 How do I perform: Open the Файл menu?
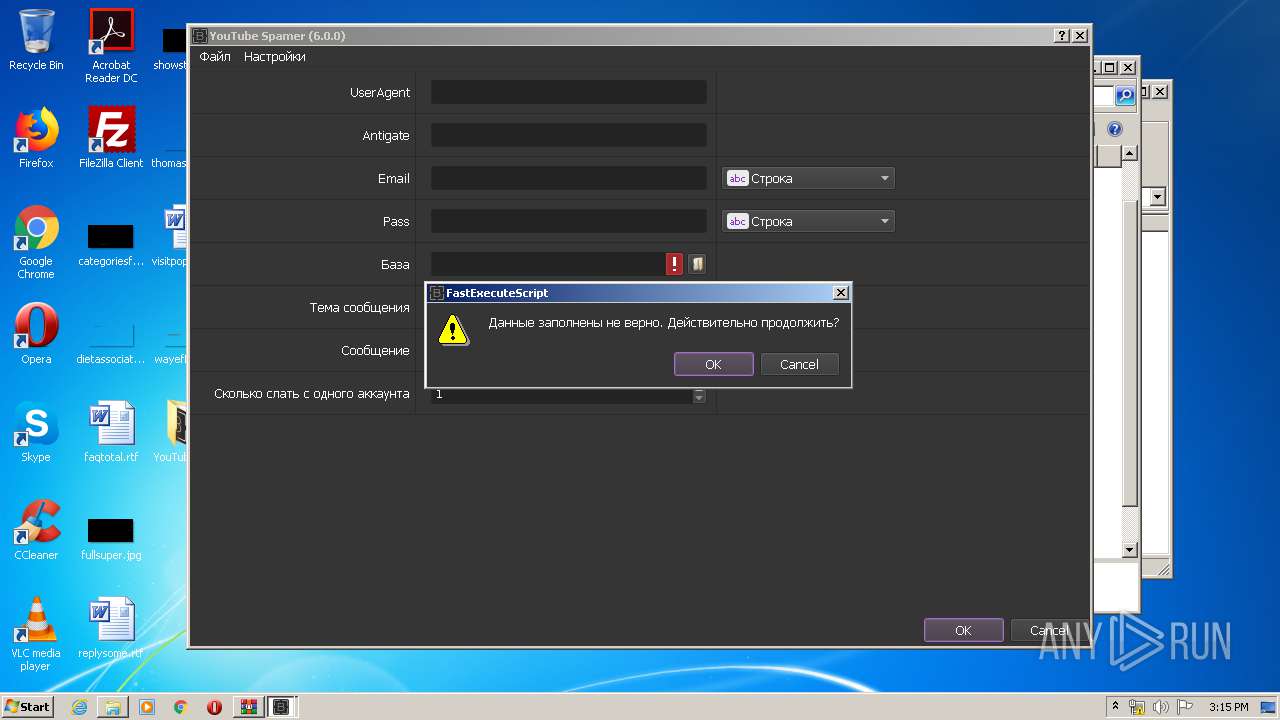pos(215,57)
